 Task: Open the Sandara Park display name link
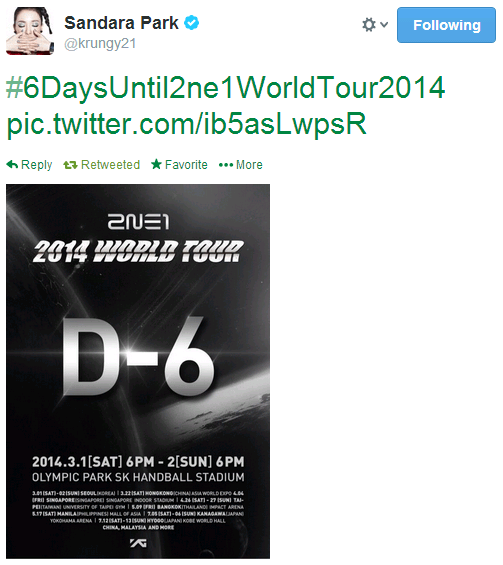(121, 23)
